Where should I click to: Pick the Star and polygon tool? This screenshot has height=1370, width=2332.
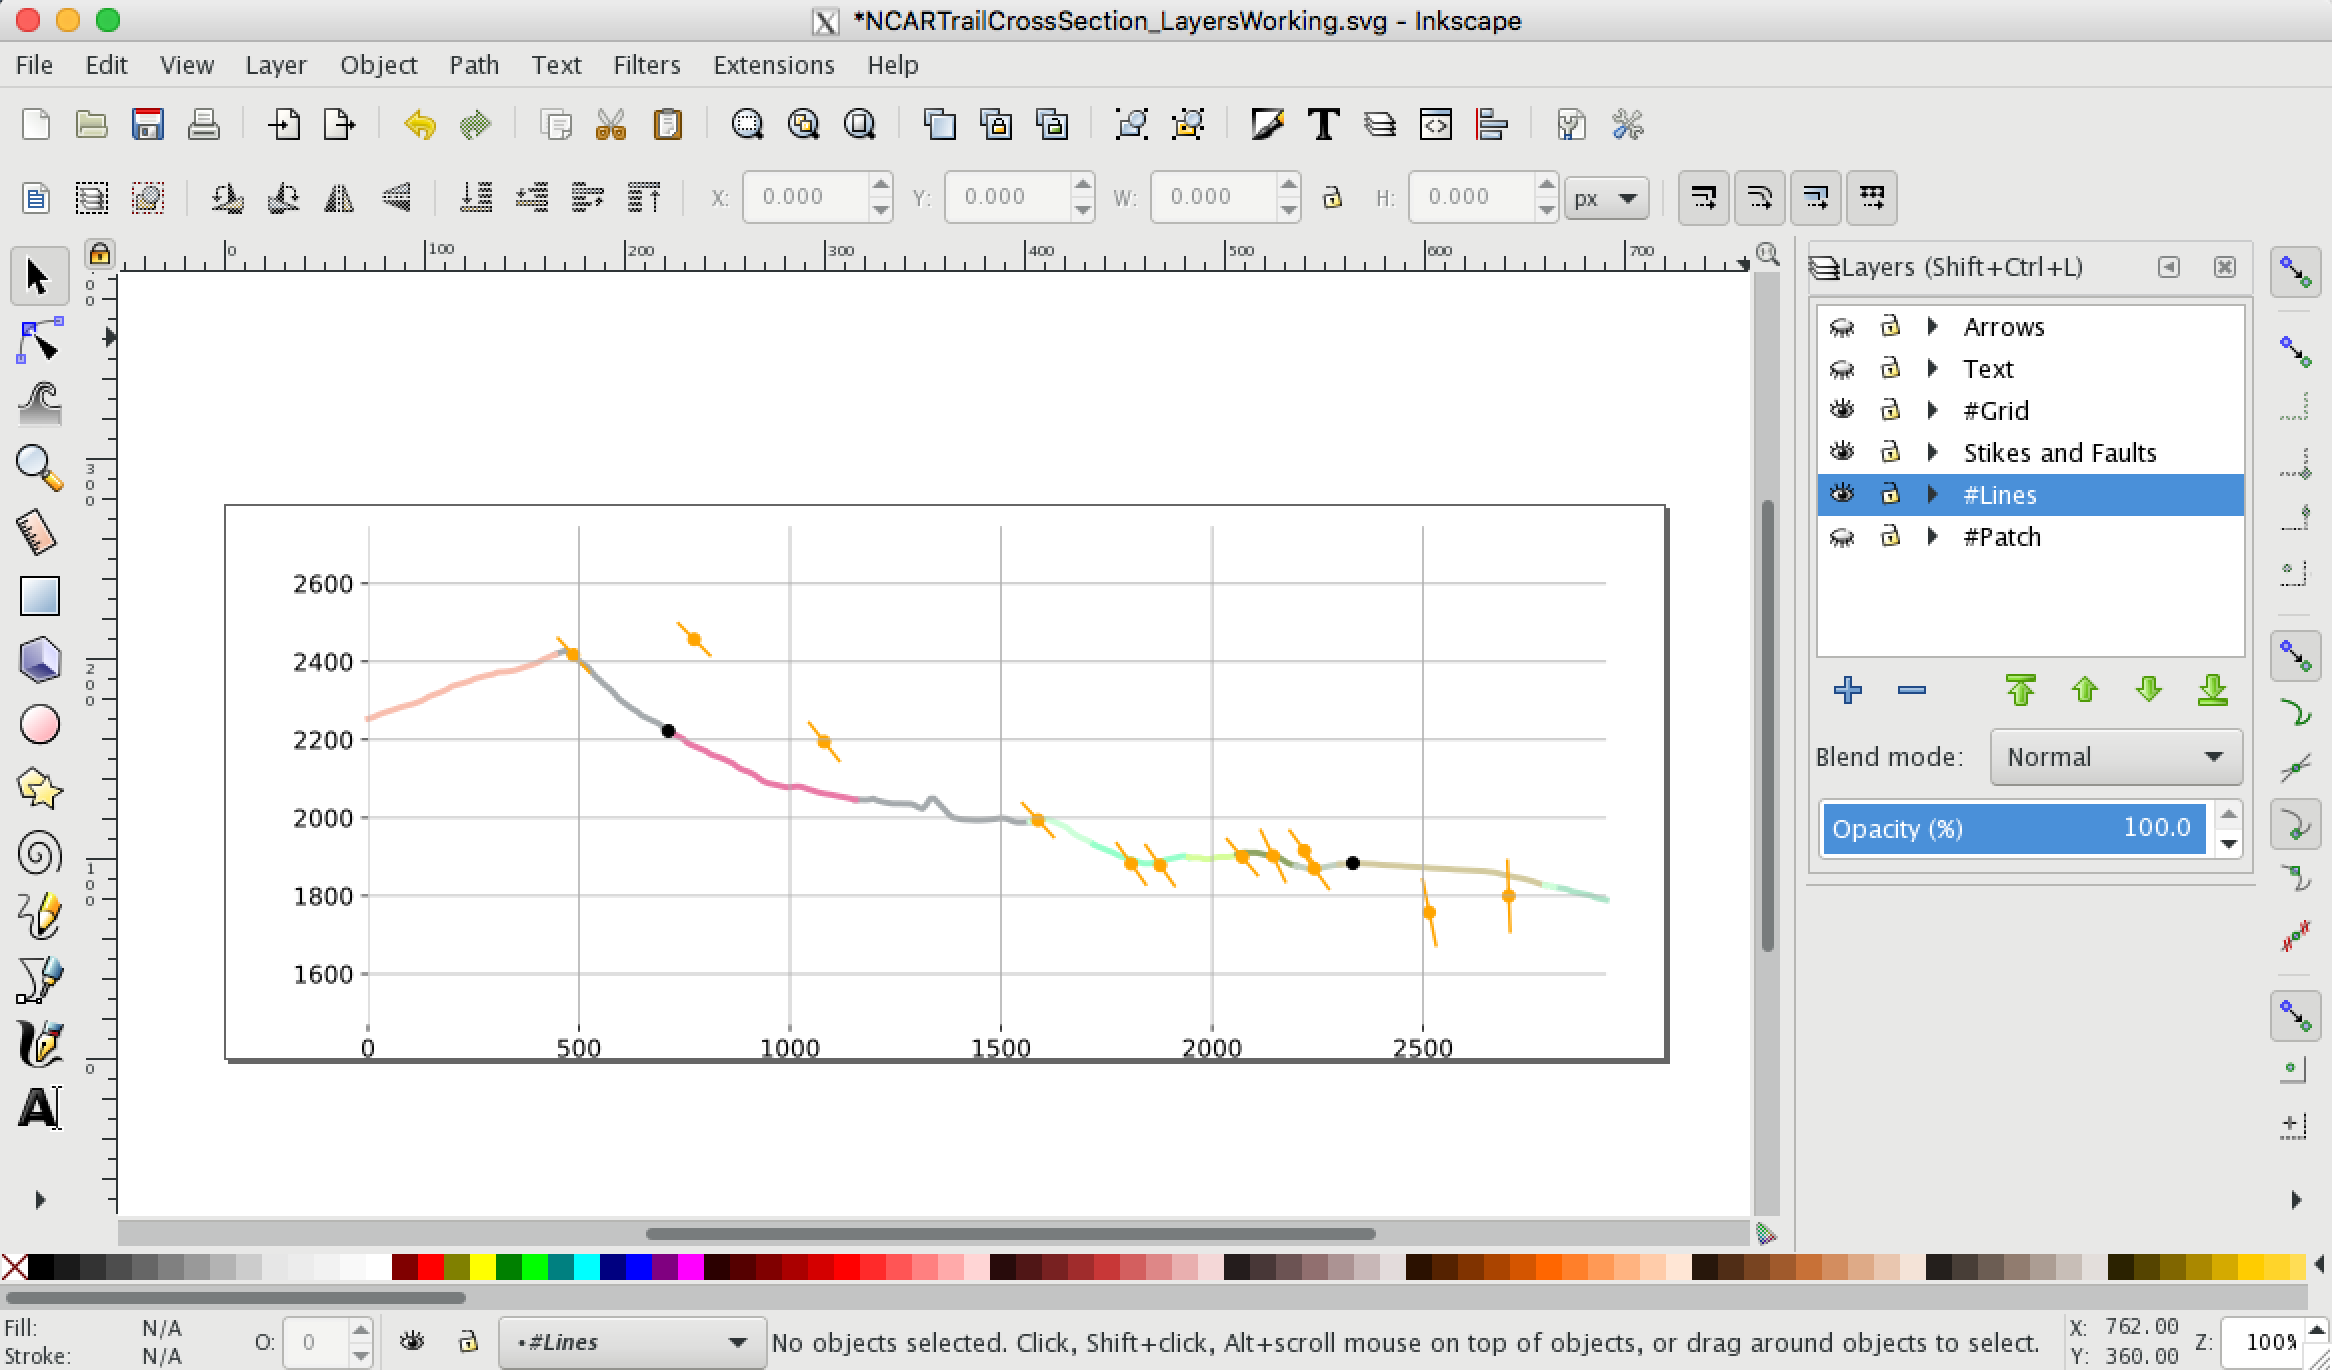coord(38,789)
